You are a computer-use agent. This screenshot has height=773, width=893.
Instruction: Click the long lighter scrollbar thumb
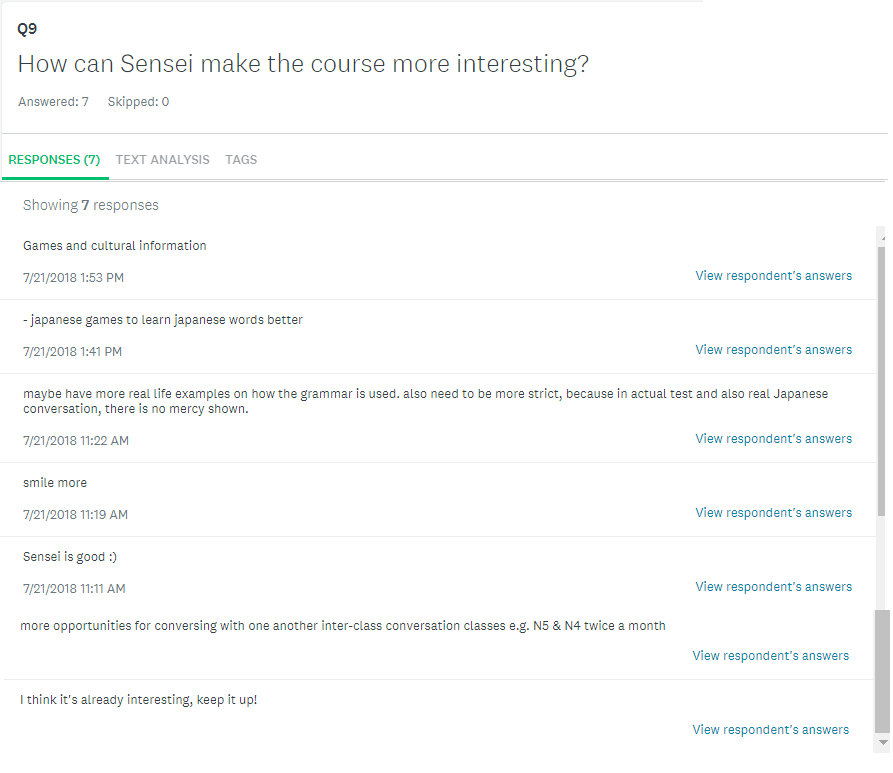881,380
